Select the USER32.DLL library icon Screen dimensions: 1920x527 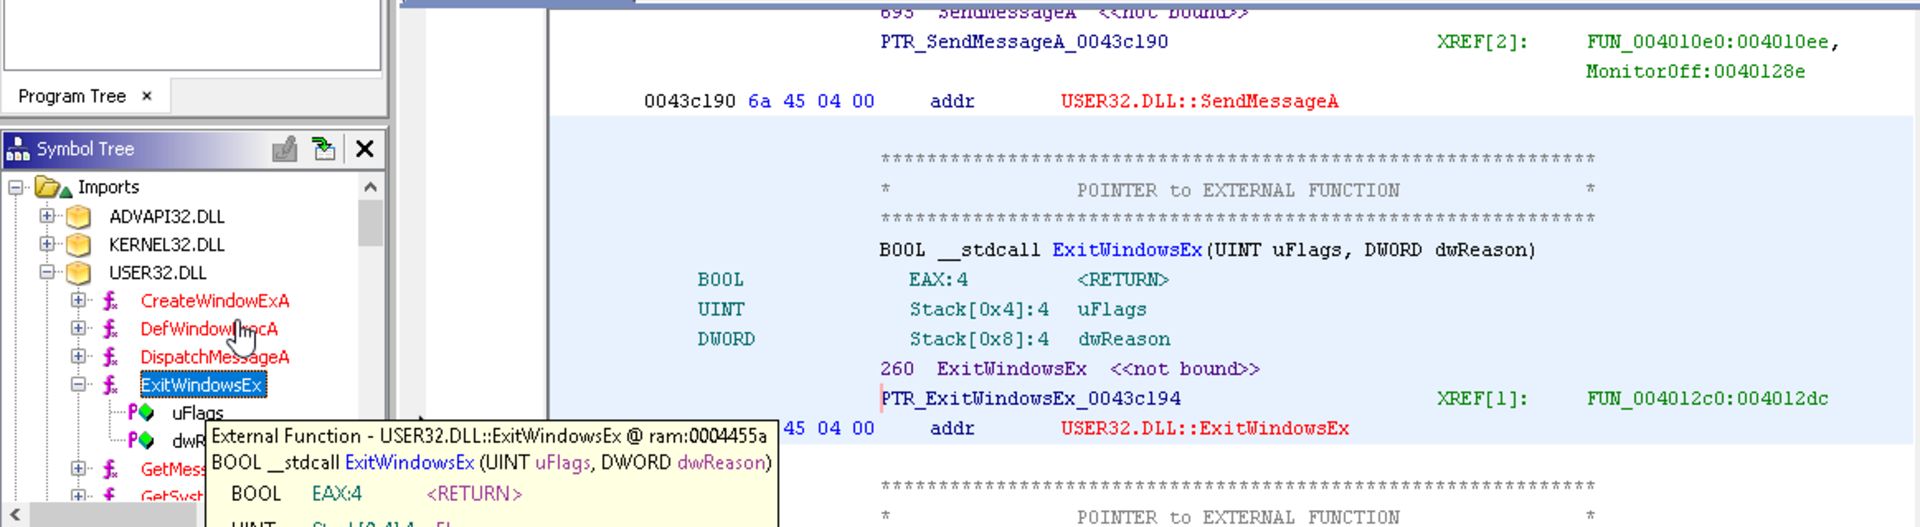coord(79,272)
